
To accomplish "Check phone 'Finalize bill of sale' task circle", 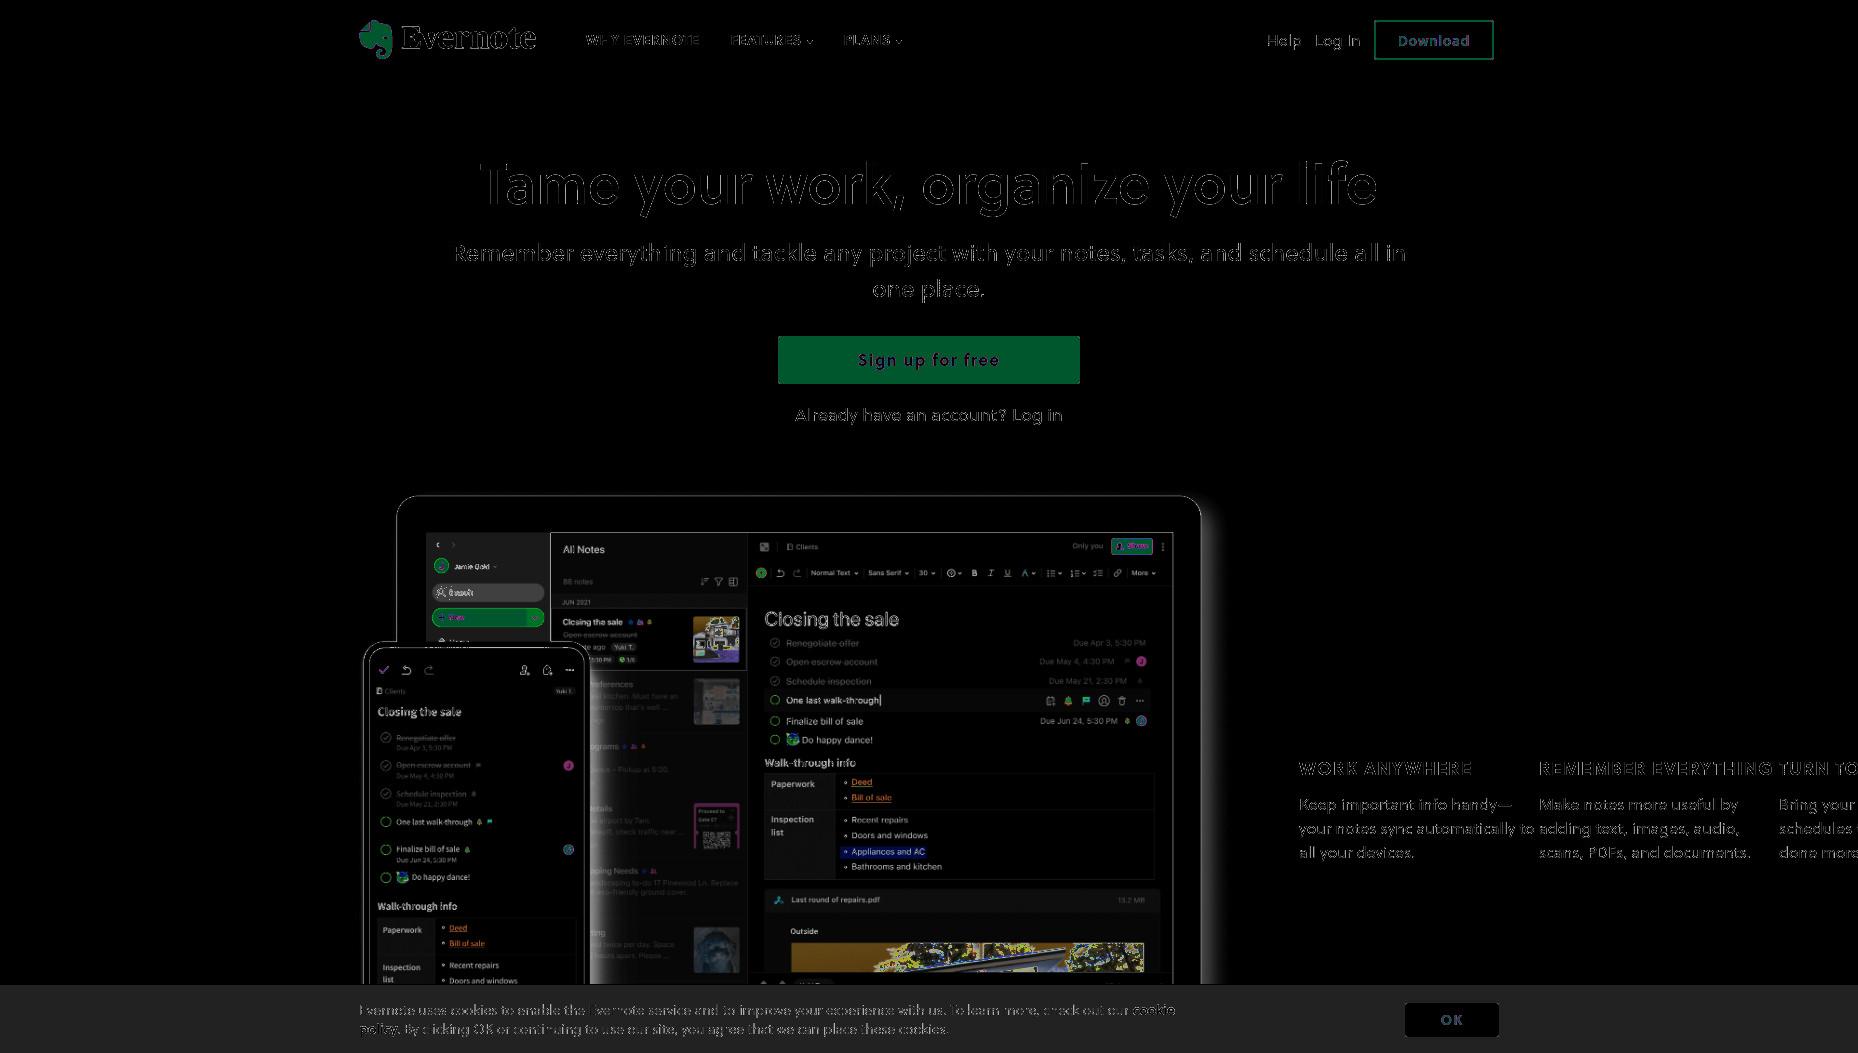I will click(x=386, y=850).
